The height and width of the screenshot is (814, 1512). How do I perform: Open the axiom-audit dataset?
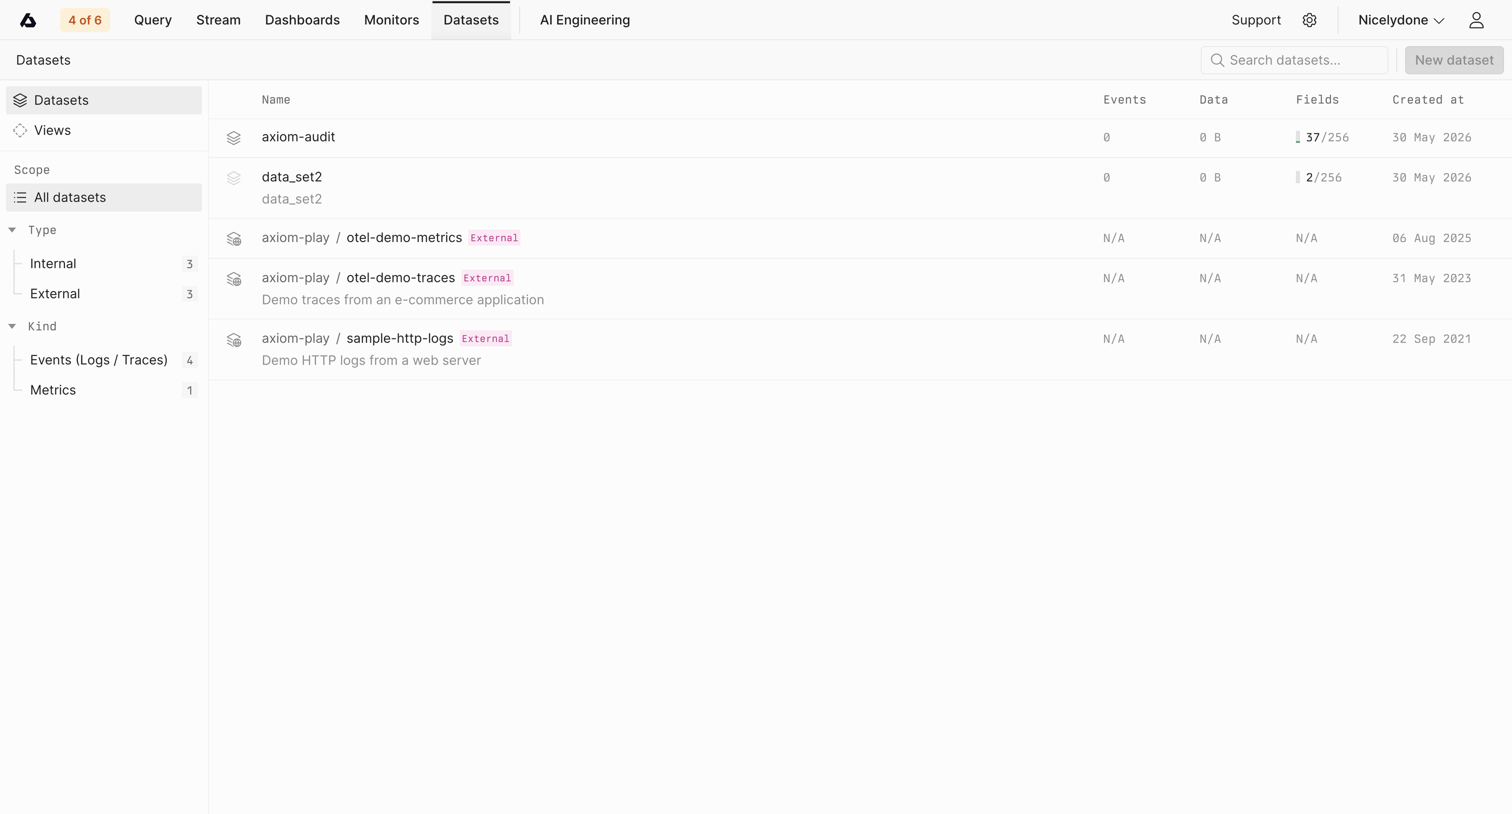click(x=298, y=137)
